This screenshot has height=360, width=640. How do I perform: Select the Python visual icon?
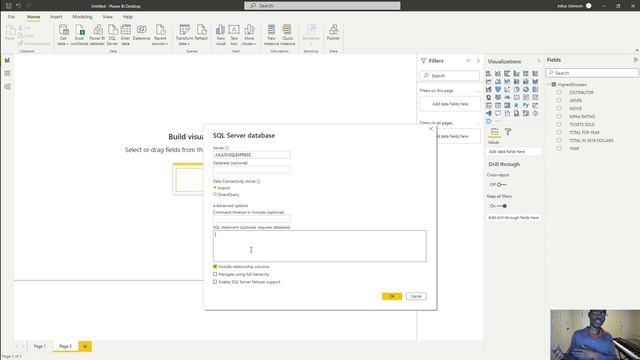[x=526, y=105]
